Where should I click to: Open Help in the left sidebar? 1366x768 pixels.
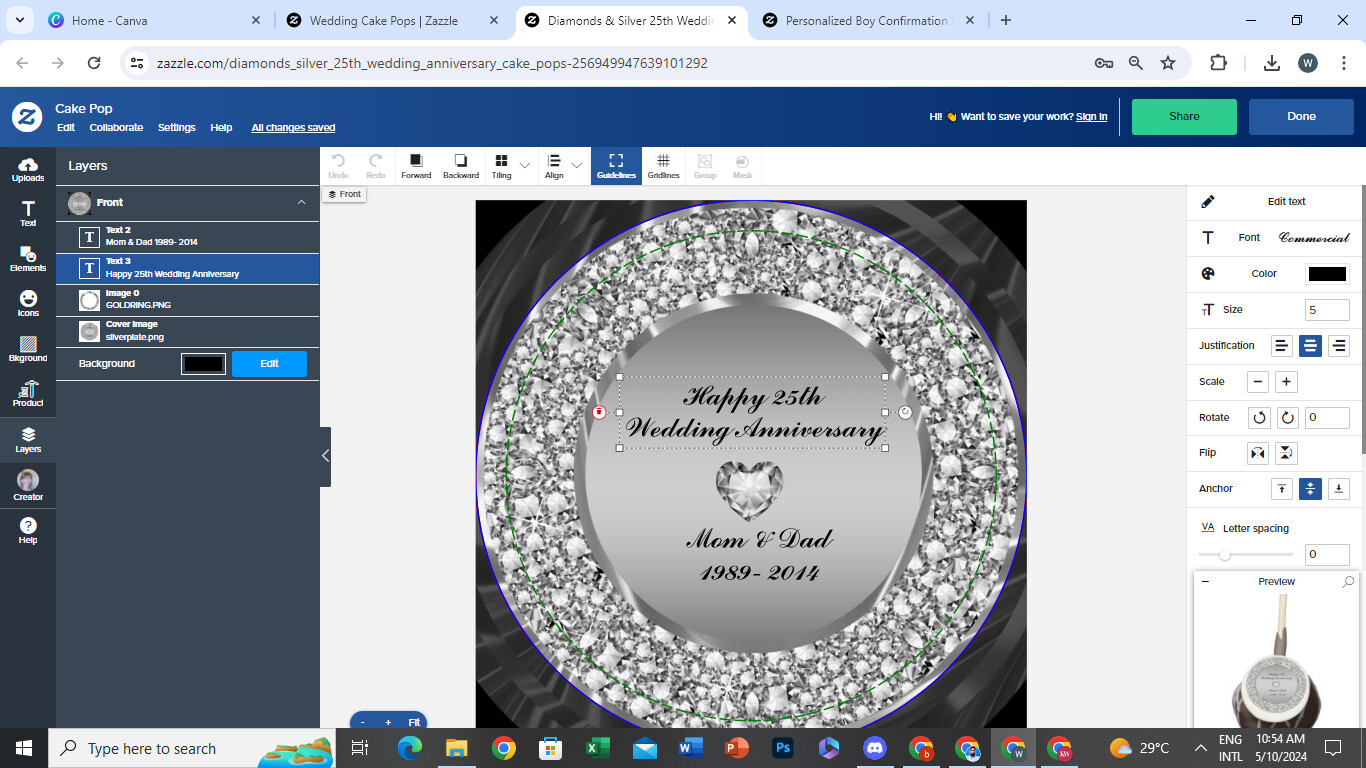coord(28,531)
